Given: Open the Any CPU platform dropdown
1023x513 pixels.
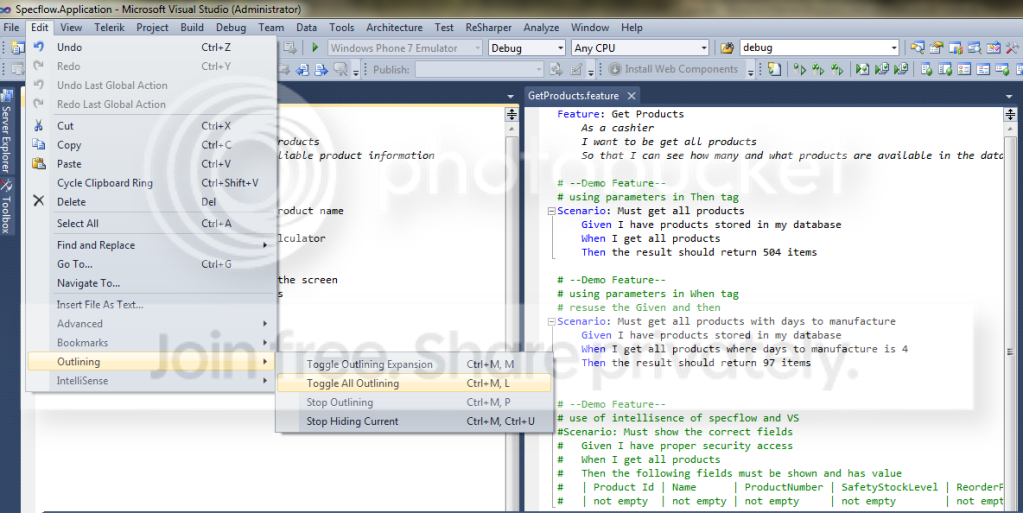Looking at the screenshot, I should (703, 48).
